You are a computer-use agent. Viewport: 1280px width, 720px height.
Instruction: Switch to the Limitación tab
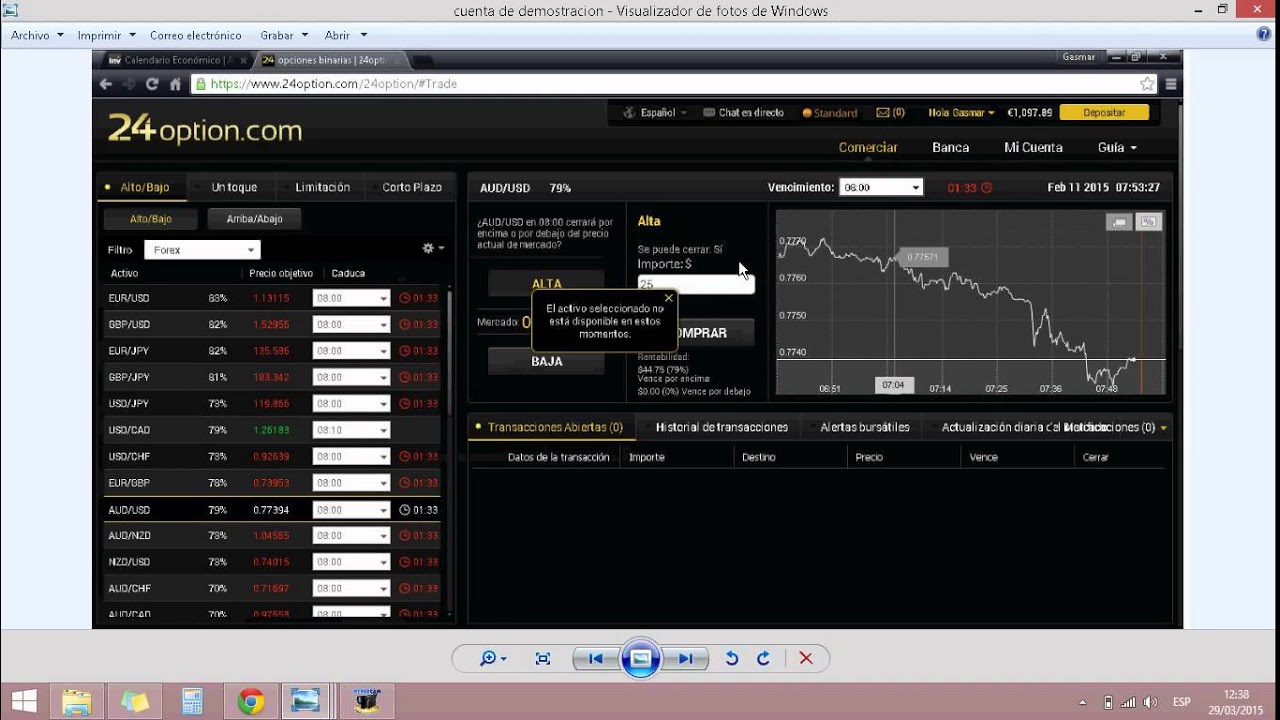(x=322, y=187)
